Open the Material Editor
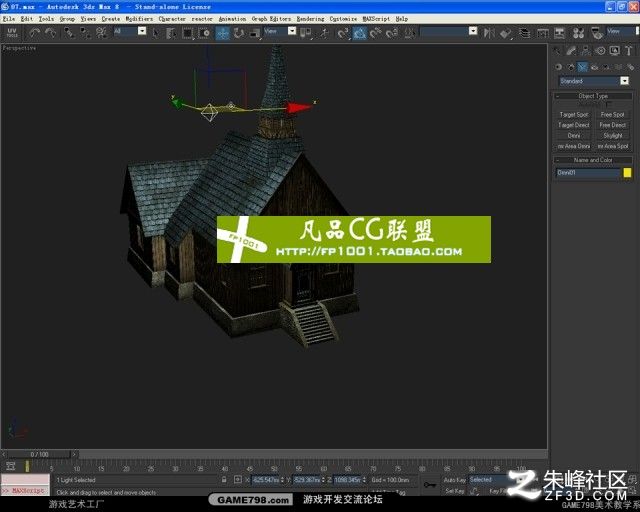640x512 pixels. tap(578, 33)
